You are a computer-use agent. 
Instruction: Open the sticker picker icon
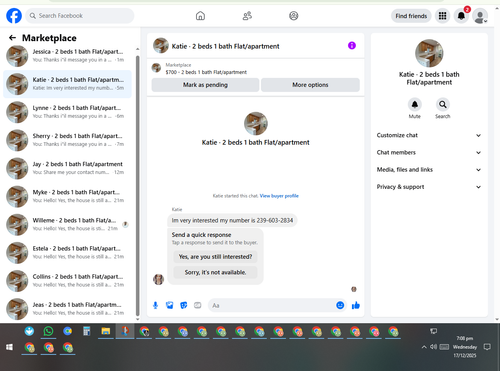(184, 305)
